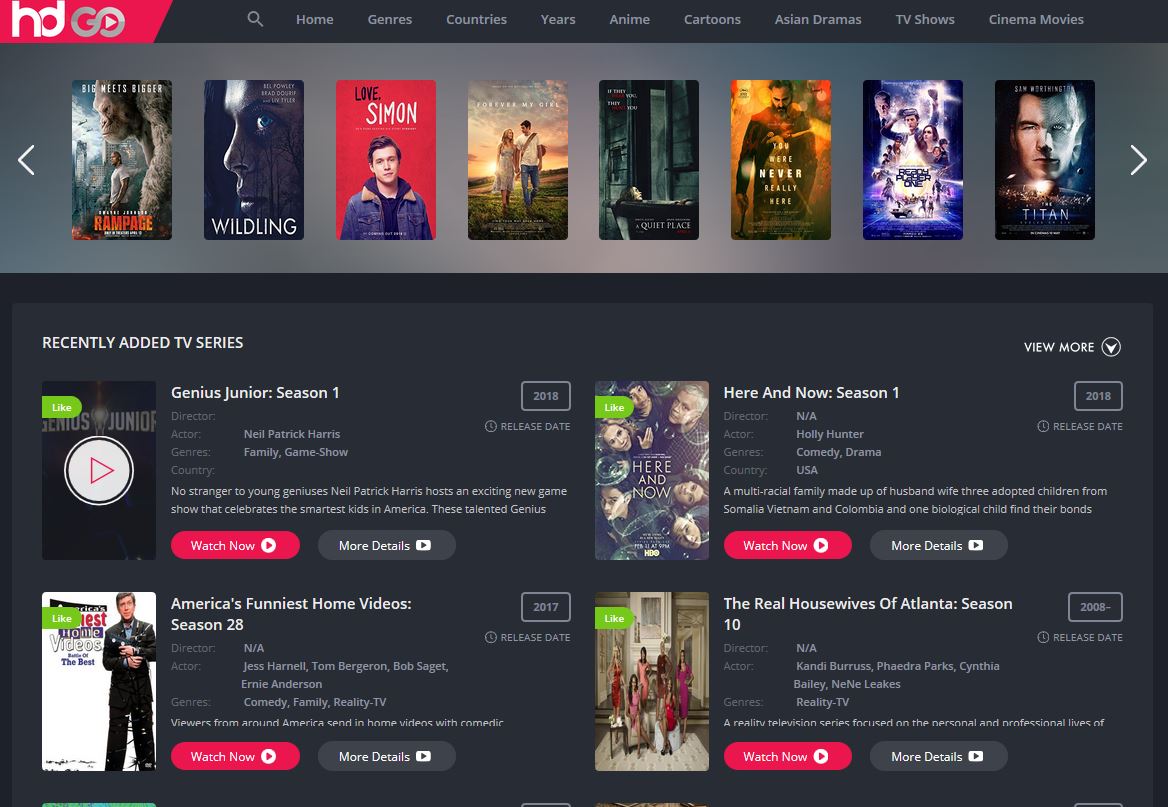This screenshot has width=1168, height=807.
Task: Open the Countries menu
Action: pos(476,19)
